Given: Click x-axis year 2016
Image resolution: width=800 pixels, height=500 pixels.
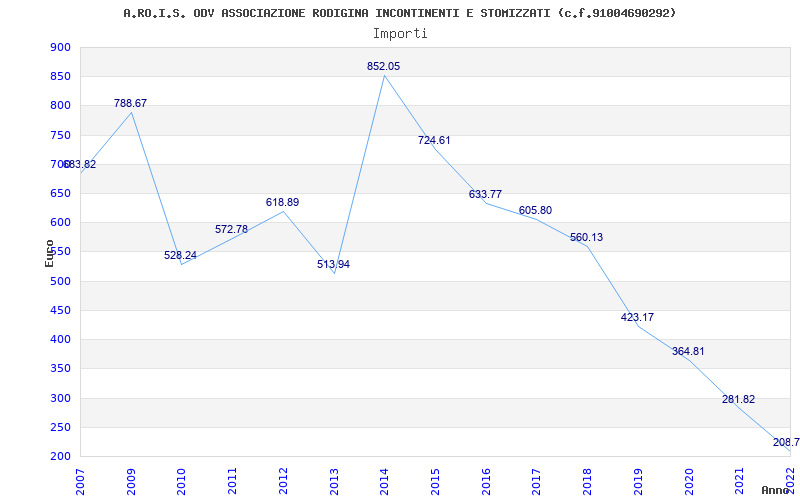Looking at the screenshot, I should 486,481.
